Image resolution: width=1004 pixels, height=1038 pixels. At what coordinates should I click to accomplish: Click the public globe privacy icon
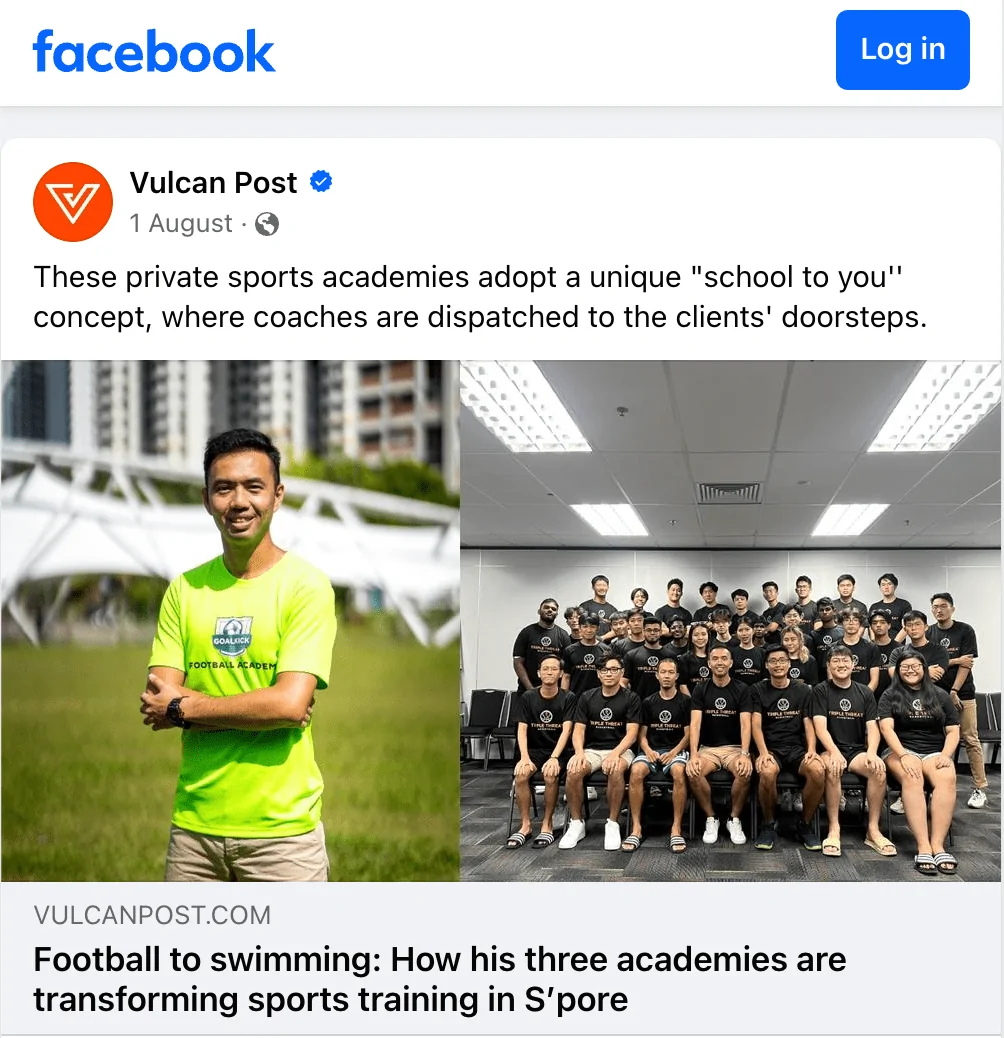click(x=267, y=224)
